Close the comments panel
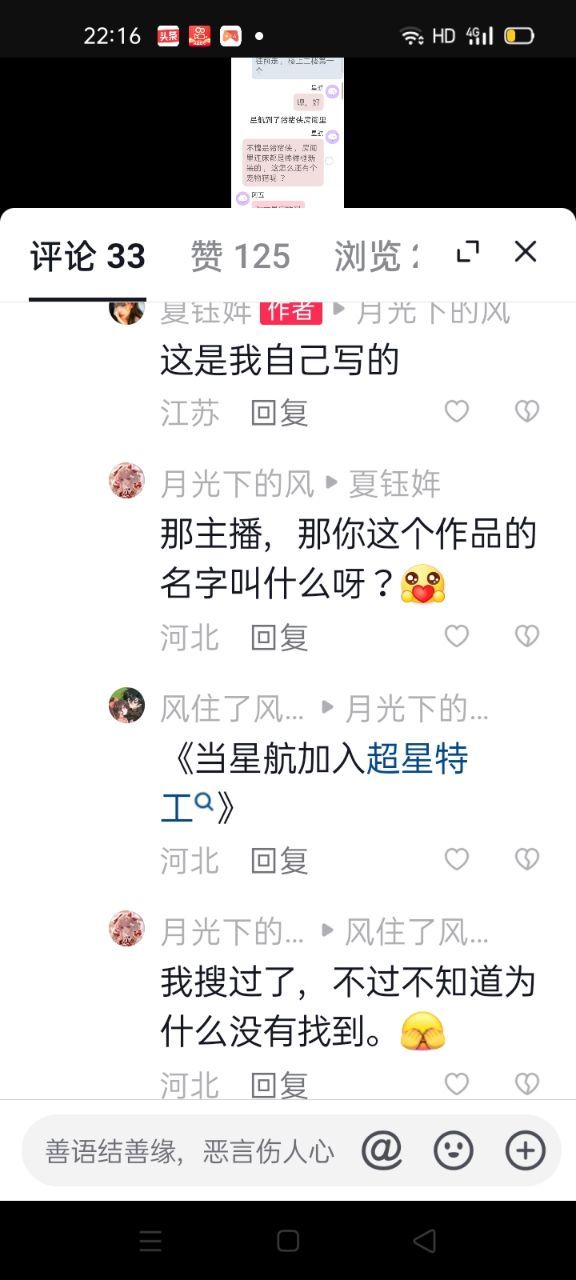This screenshot has width=576, height=1280. click(x=526, y=252)
